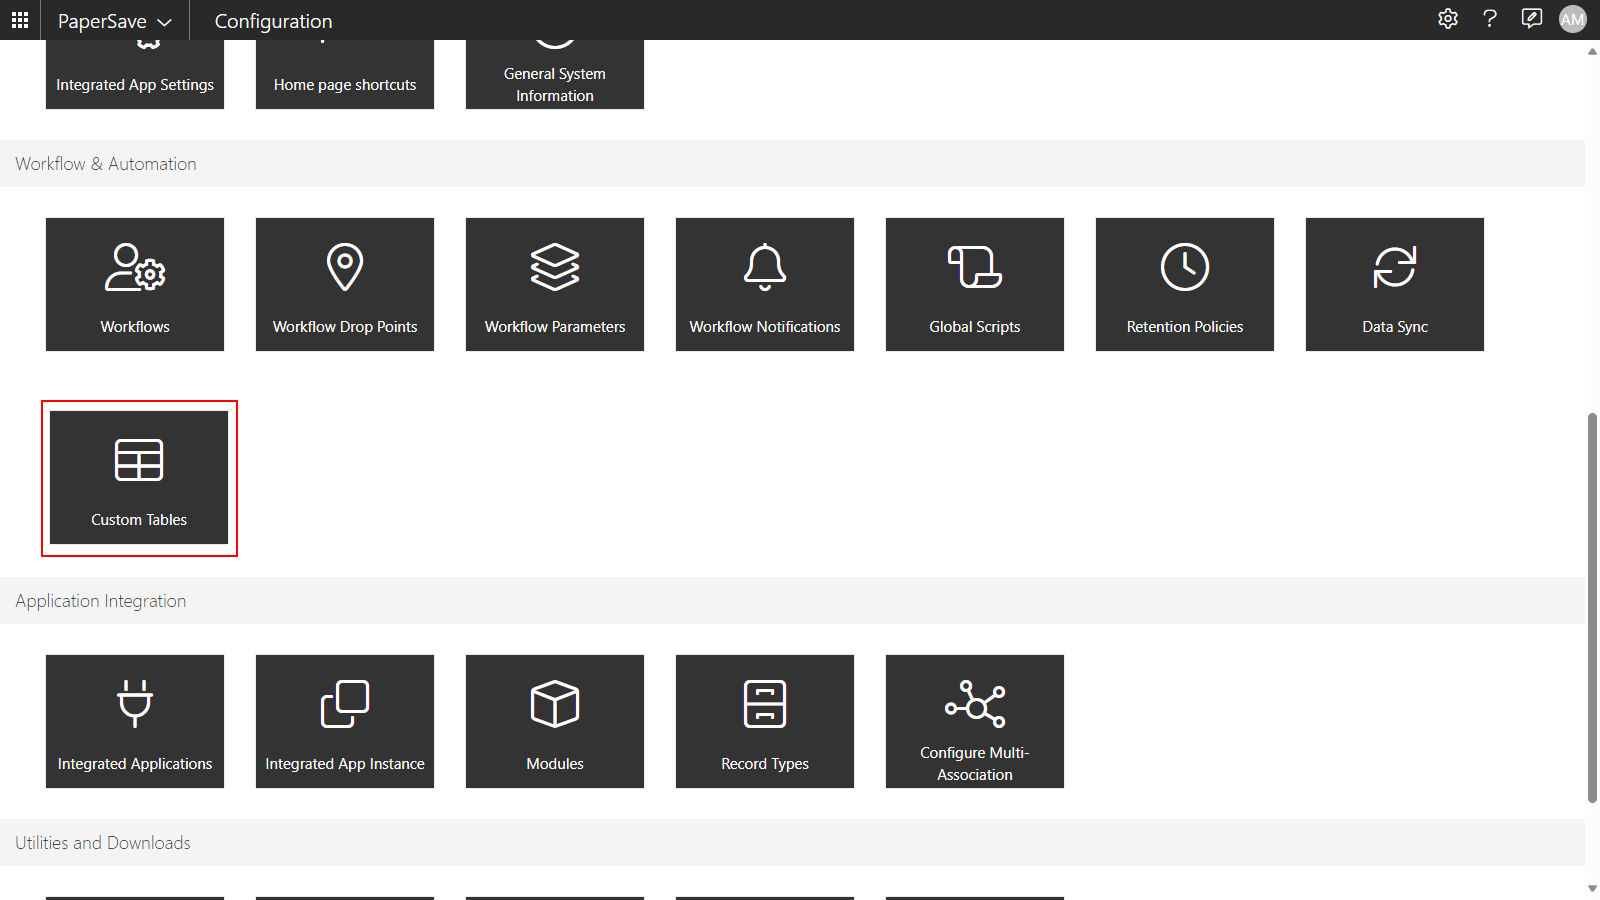Image resolution: width=1600 pixels, height=900 pixels.
Task: Open the Integrated Applications plug tile
Action: tap(135, 721)
